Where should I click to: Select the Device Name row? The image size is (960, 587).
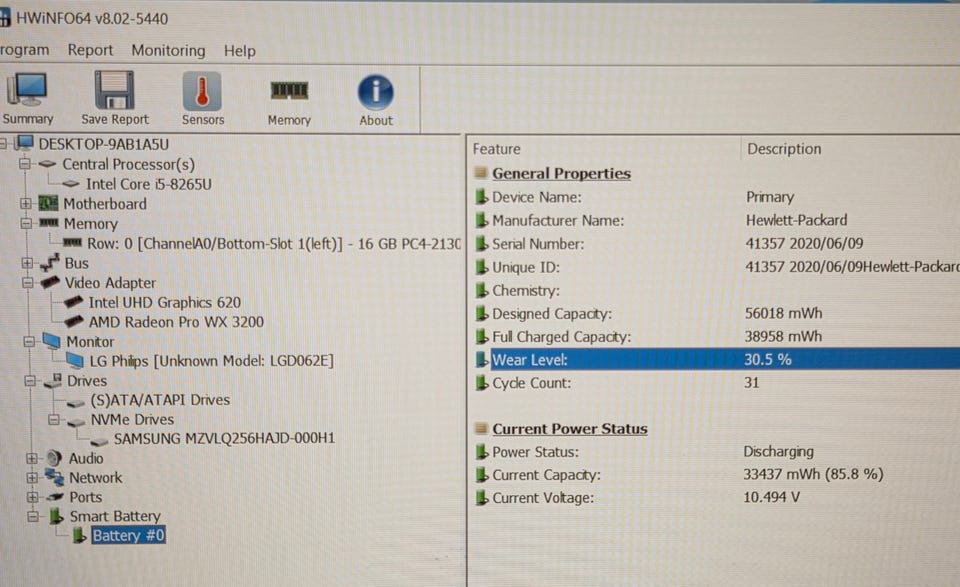[717, 196]
